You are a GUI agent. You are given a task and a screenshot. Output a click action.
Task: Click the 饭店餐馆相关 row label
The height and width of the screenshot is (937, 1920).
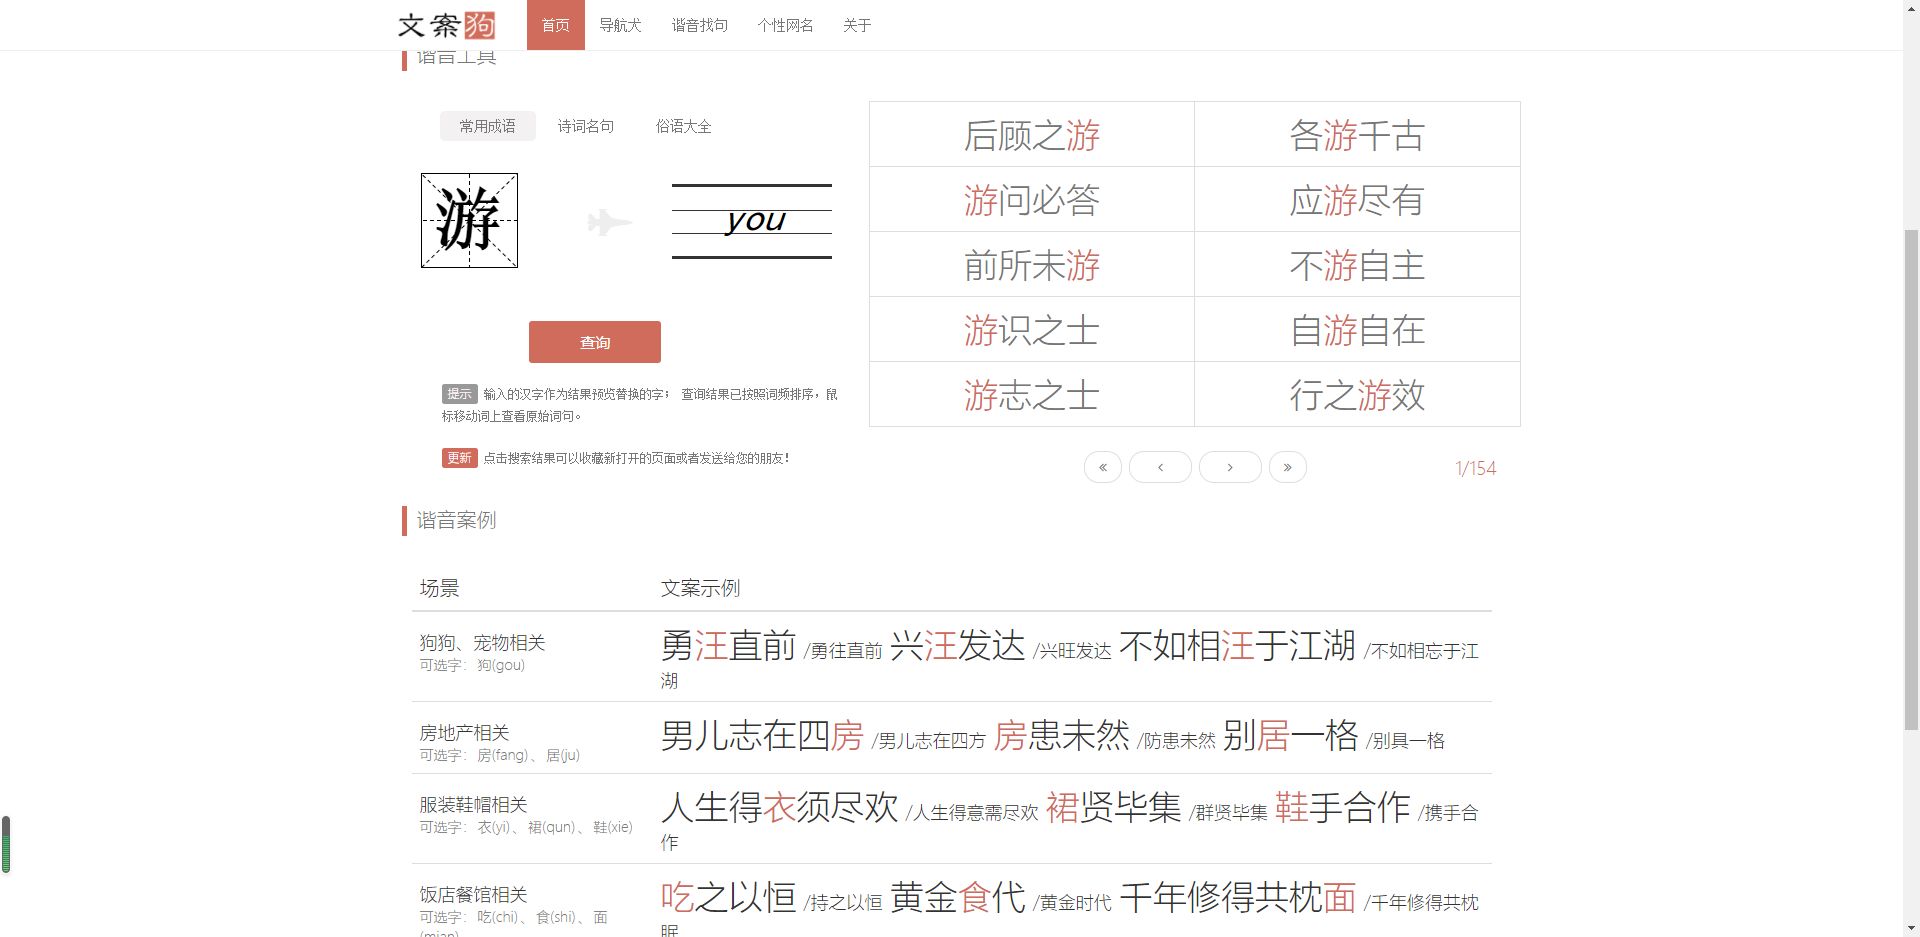tap(473, 894)
